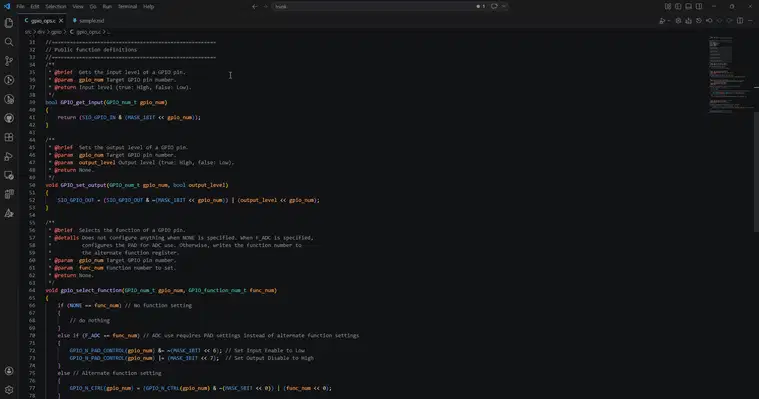Click the minimap code overview

(730, 75)
